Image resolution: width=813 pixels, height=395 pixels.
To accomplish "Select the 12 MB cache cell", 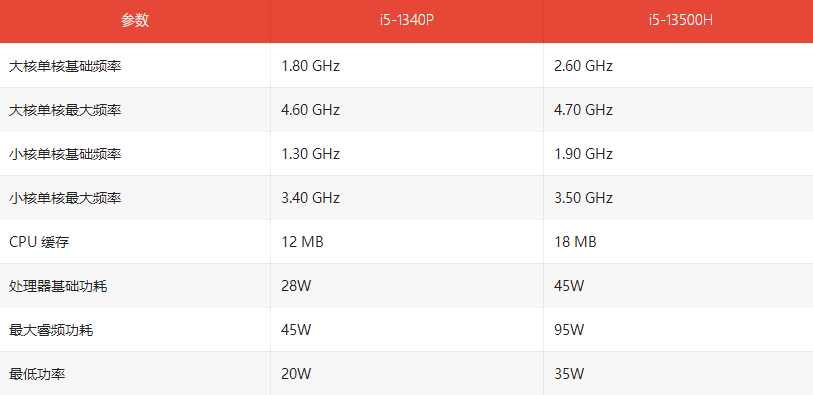I will tap(302, 242).
